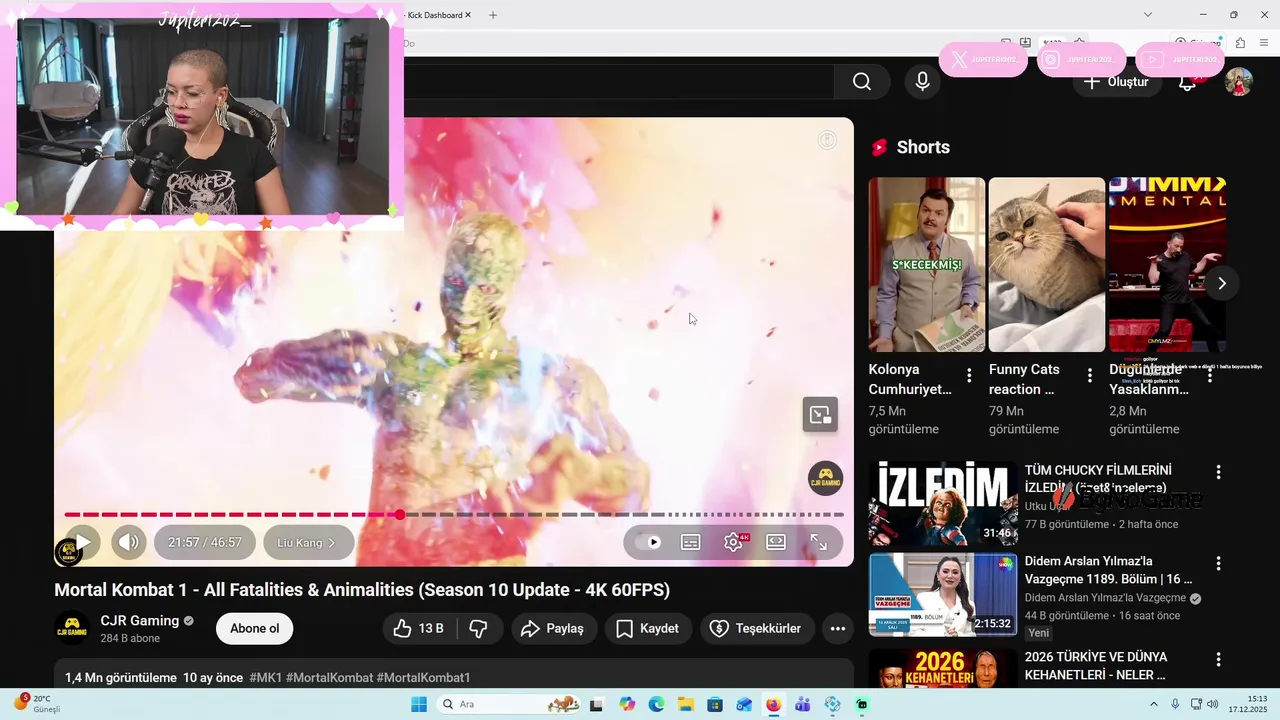Close the Kick Dashboard tab
Screen dimensions: 1280x720
point(468,15)
